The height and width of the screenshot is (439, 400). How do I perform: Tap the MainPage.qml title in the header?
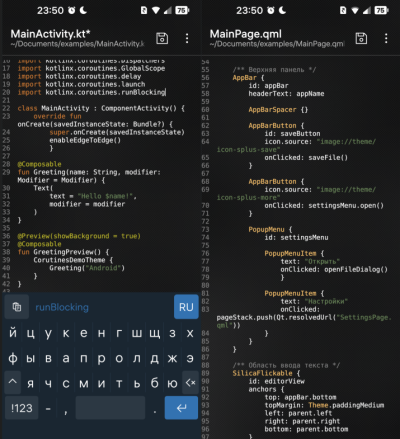pos(246,34)
